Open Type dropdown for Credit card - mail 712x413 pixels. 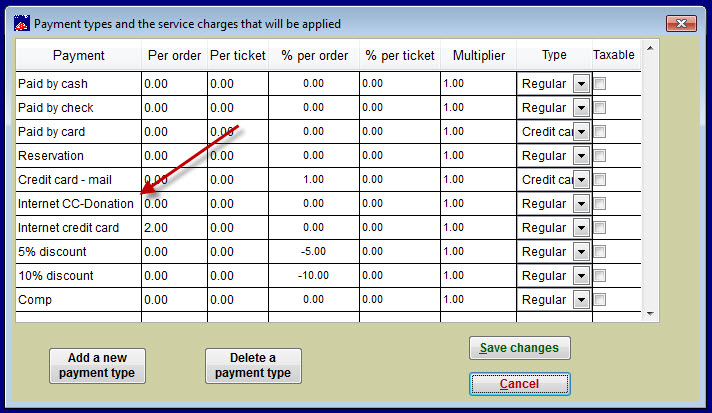(581, 180)
